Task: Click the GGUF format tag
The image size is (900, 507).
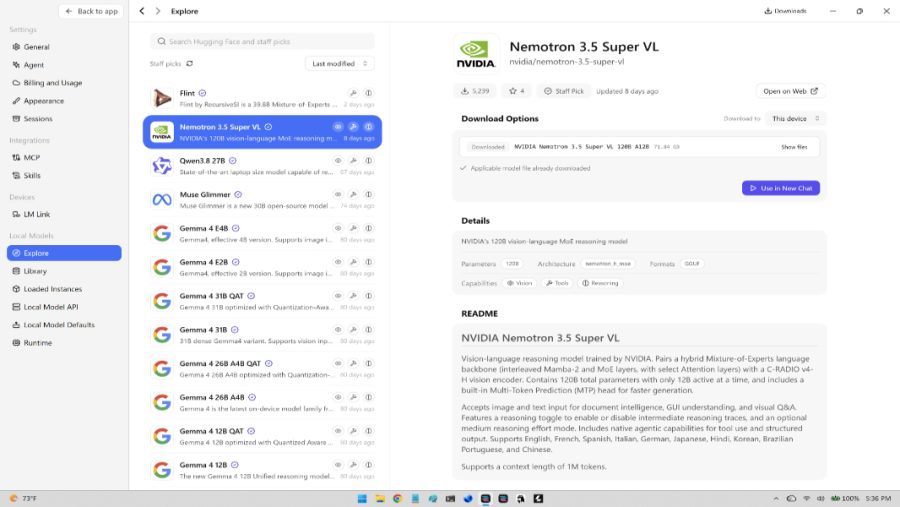Action: 692,264
